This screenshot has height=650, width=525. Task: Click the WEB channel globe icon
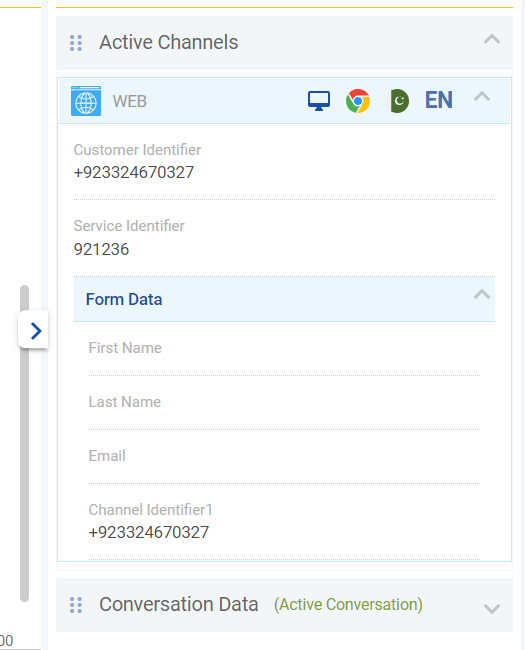click(86, 101)
